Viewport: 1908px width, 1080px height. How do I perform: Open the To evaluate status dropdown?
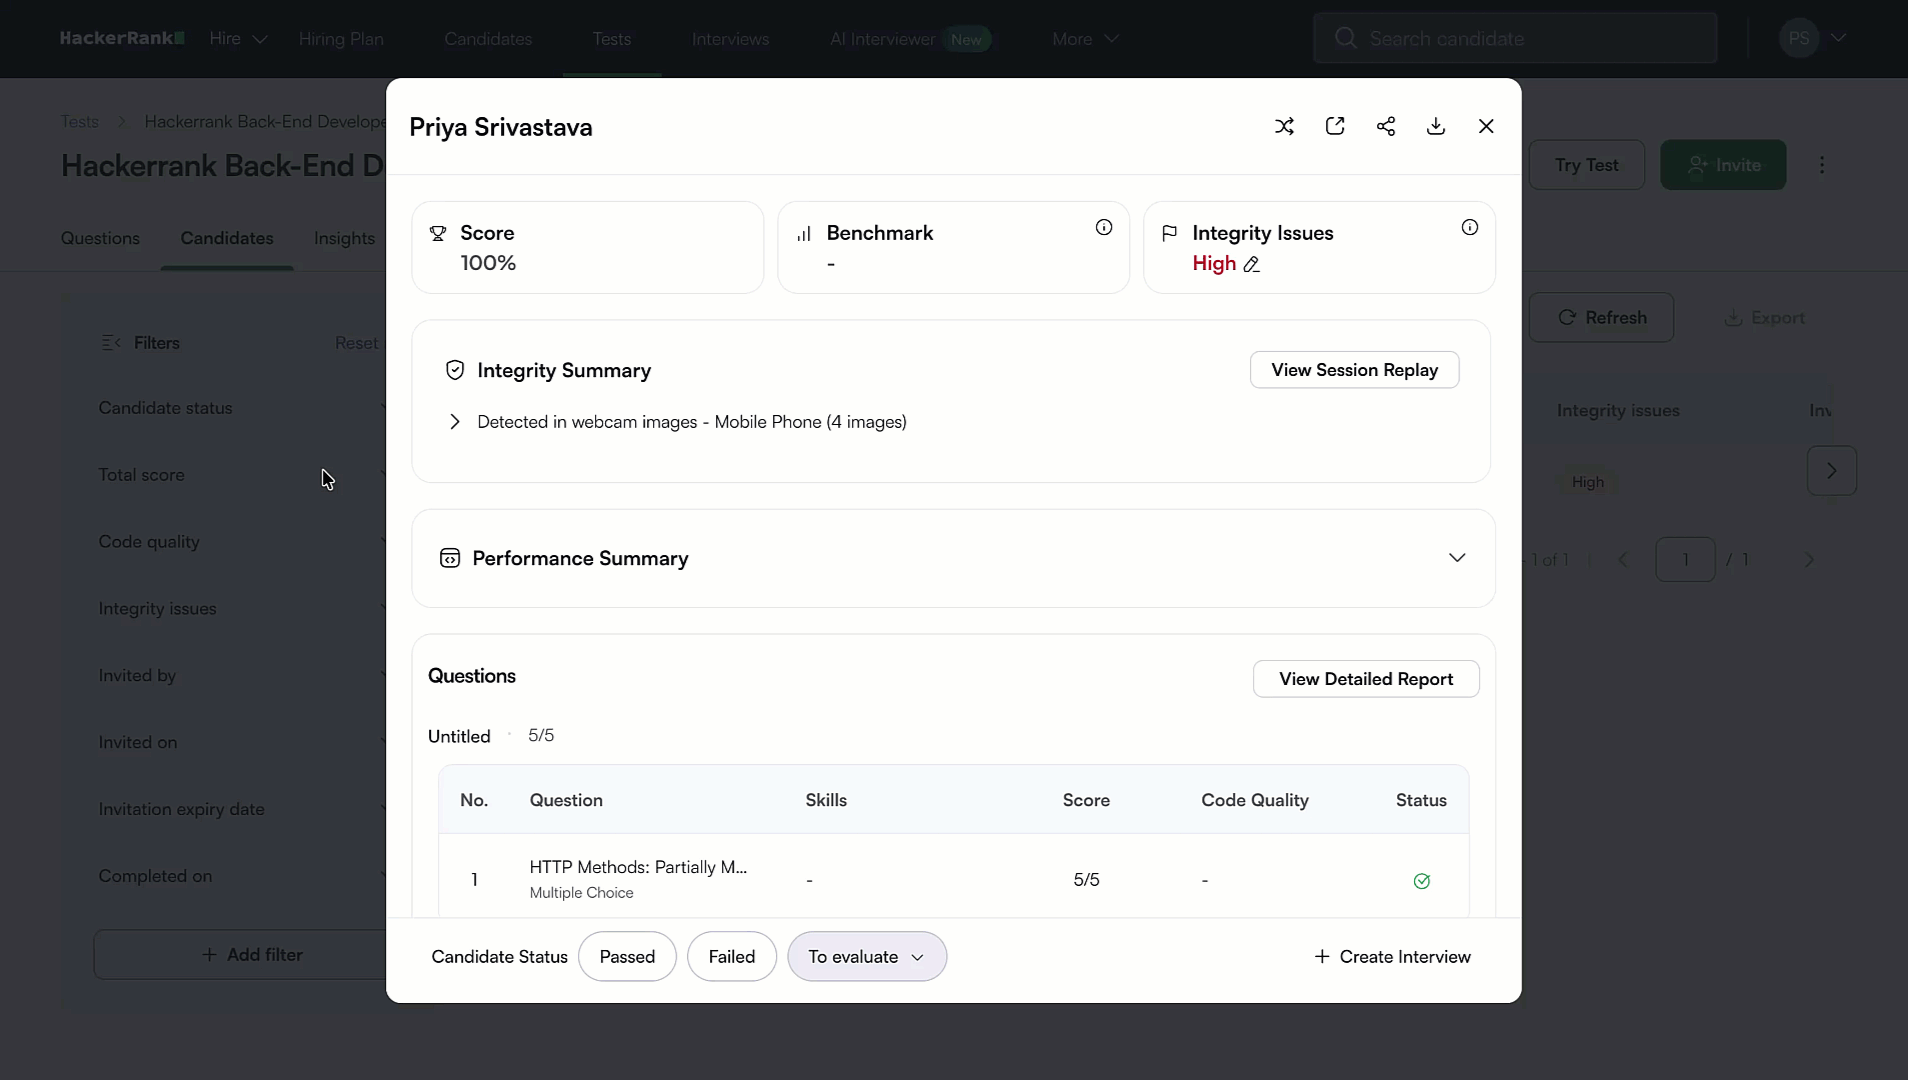pyautogui.click(x=866, y=957)
